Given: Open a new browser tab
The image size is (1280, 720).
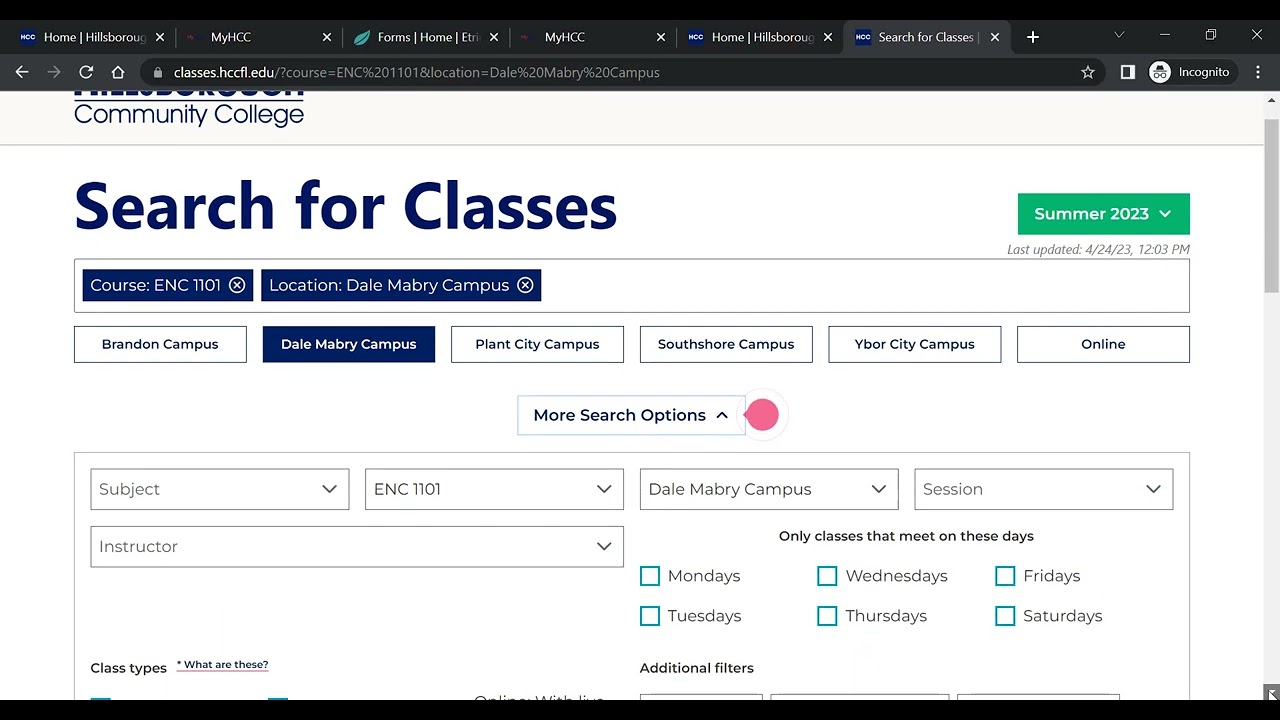Looking at the screenshot, I should coord(1033,37).
